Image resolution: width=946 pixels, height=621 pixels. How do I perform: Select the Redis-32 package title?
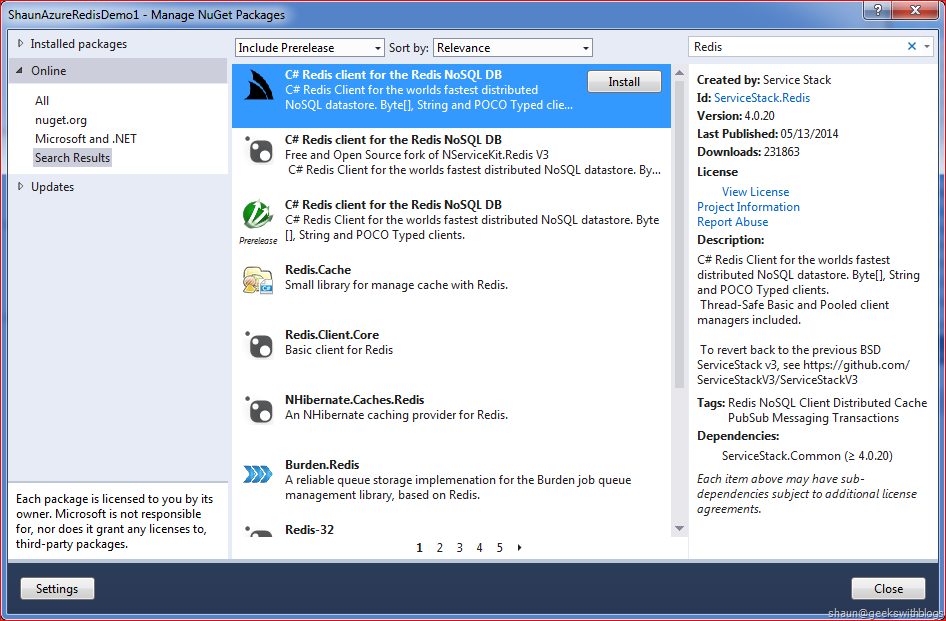tap(310, 530)
